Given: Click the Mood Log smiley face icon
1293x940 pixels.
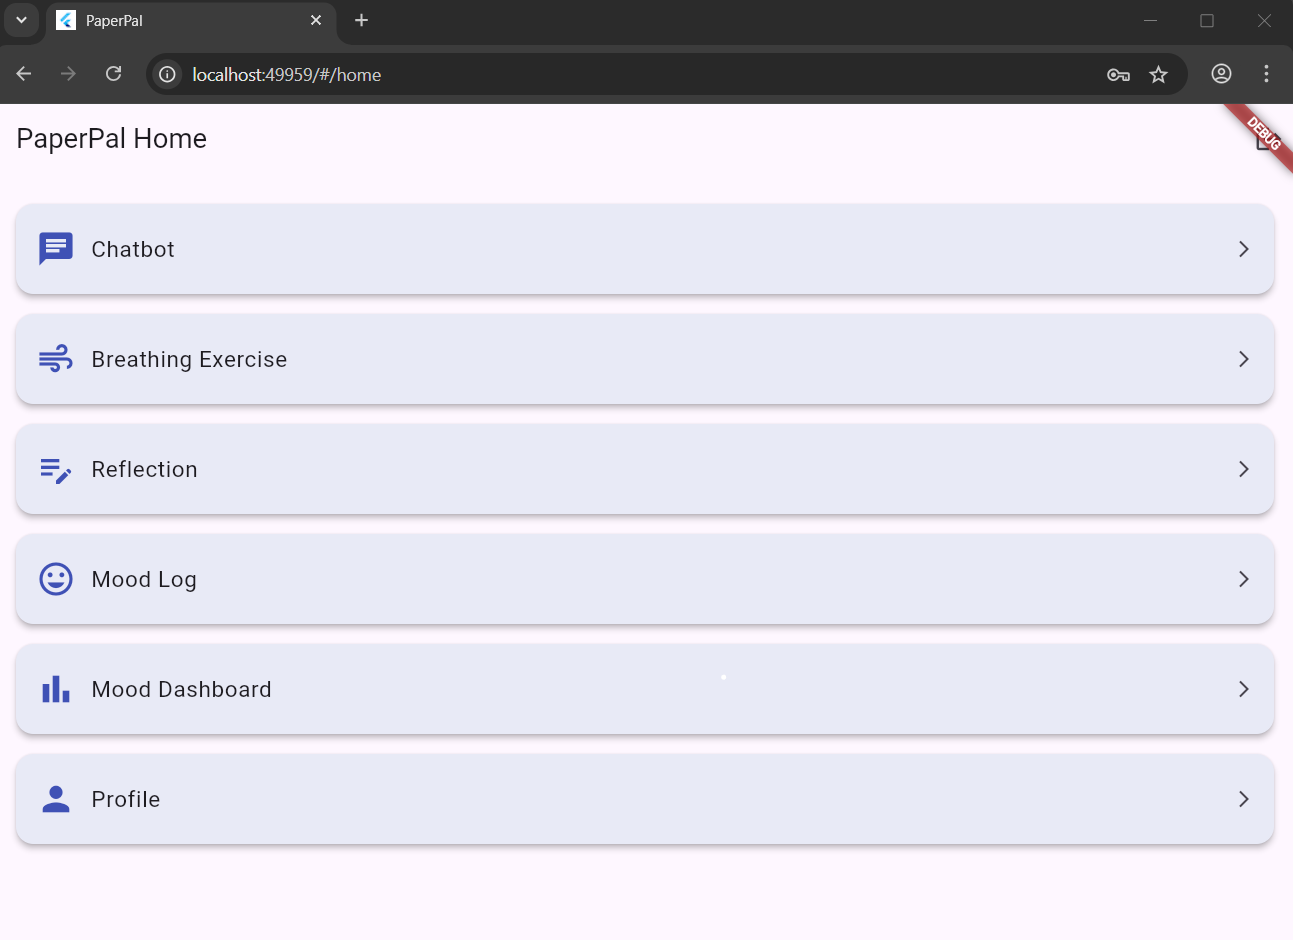Looking at the screenshot, I should [56, 579].
